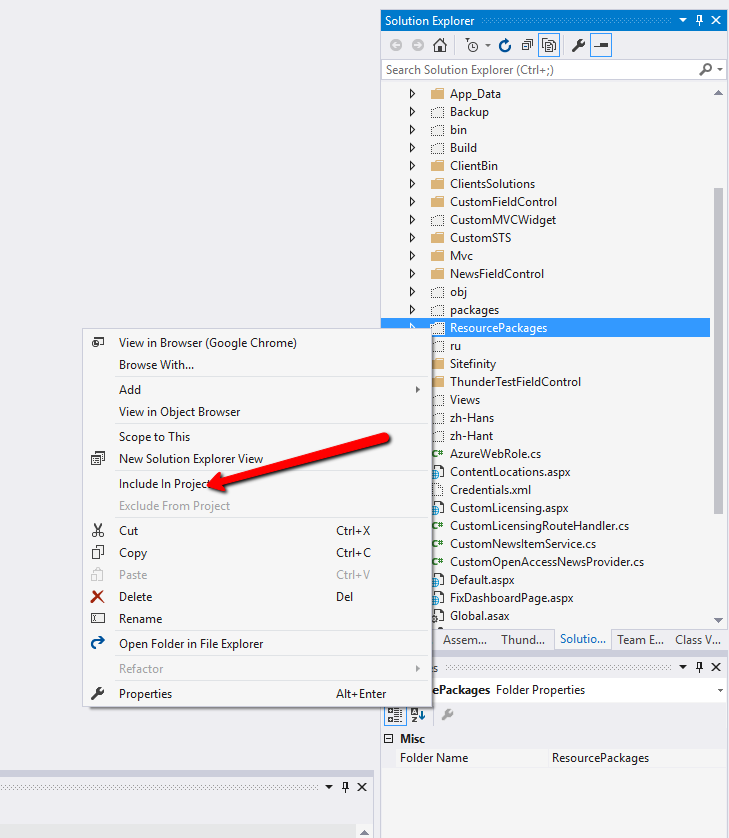Click the Solution Explorer vertical scrollbar thumb

718,350
